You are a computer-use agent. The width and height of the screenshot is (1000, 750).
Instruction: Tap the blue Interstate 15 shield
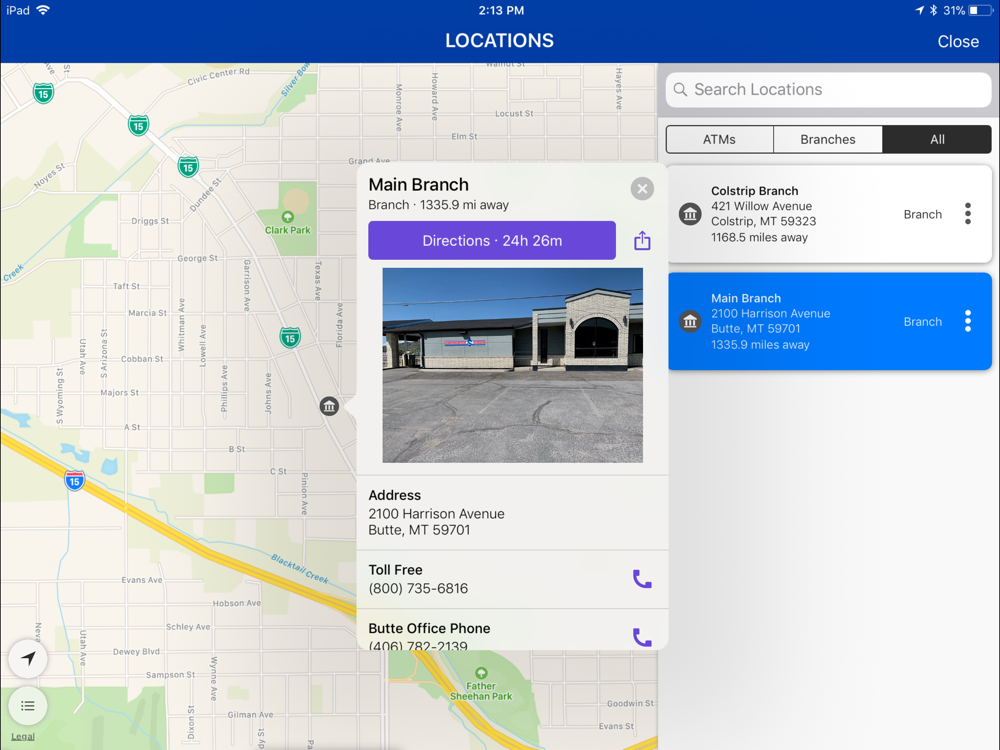(x=75, y=480)
